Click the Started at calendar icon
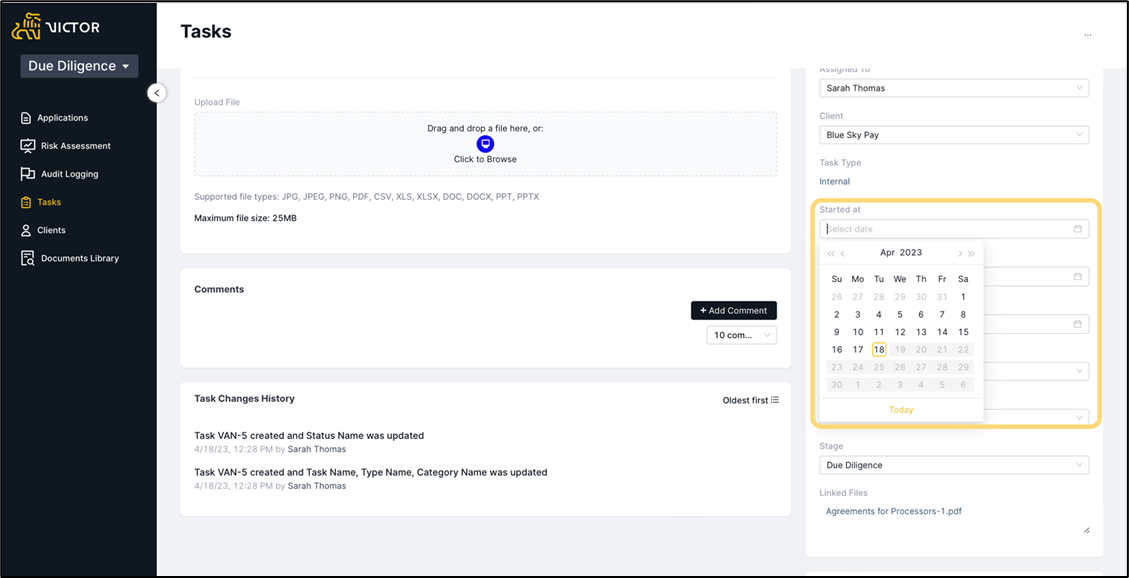The height and width of the screenshot is (578, 1129). pyautogui.click(x=1078, y=229)
